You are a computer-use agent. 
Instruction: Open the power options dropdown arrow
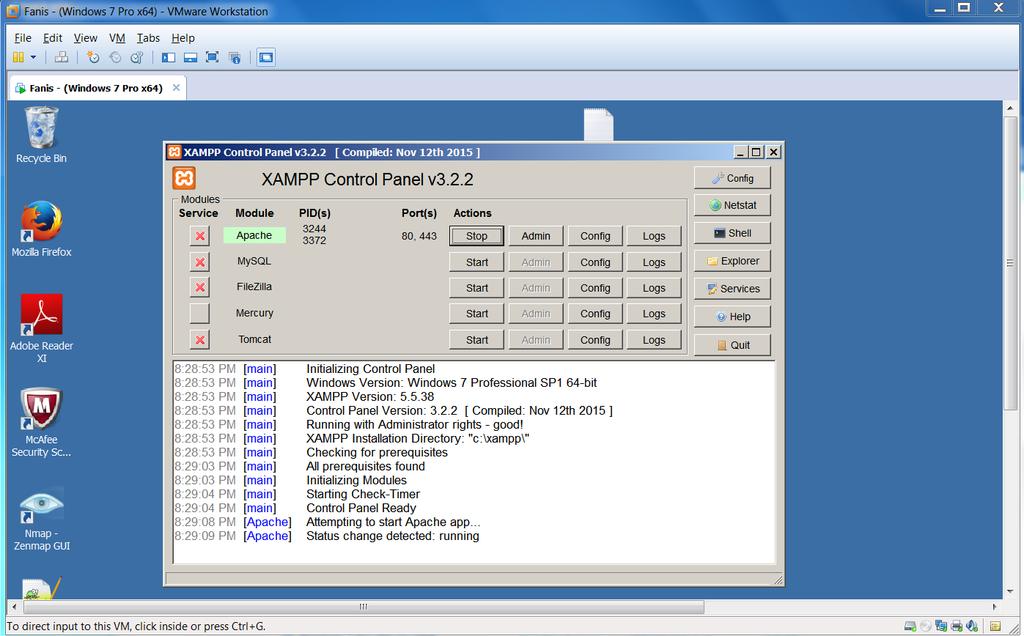(33, 57)
